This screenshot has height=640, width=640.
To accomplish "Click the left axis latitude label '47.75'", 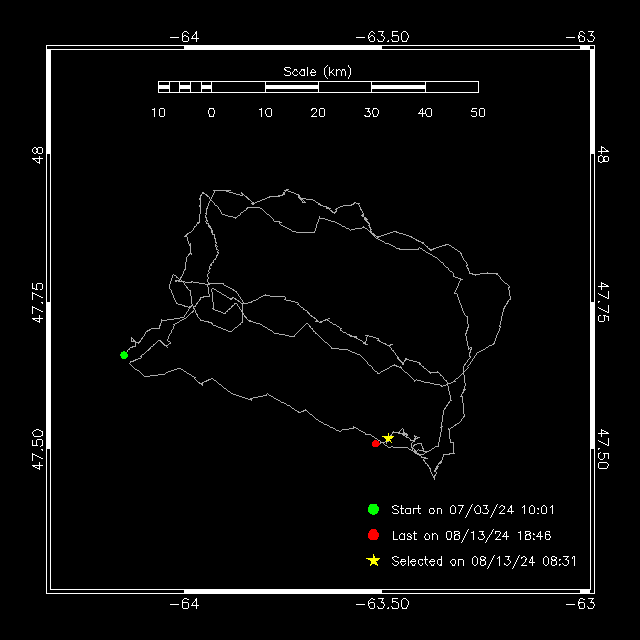I will click(x=38, y=302).
